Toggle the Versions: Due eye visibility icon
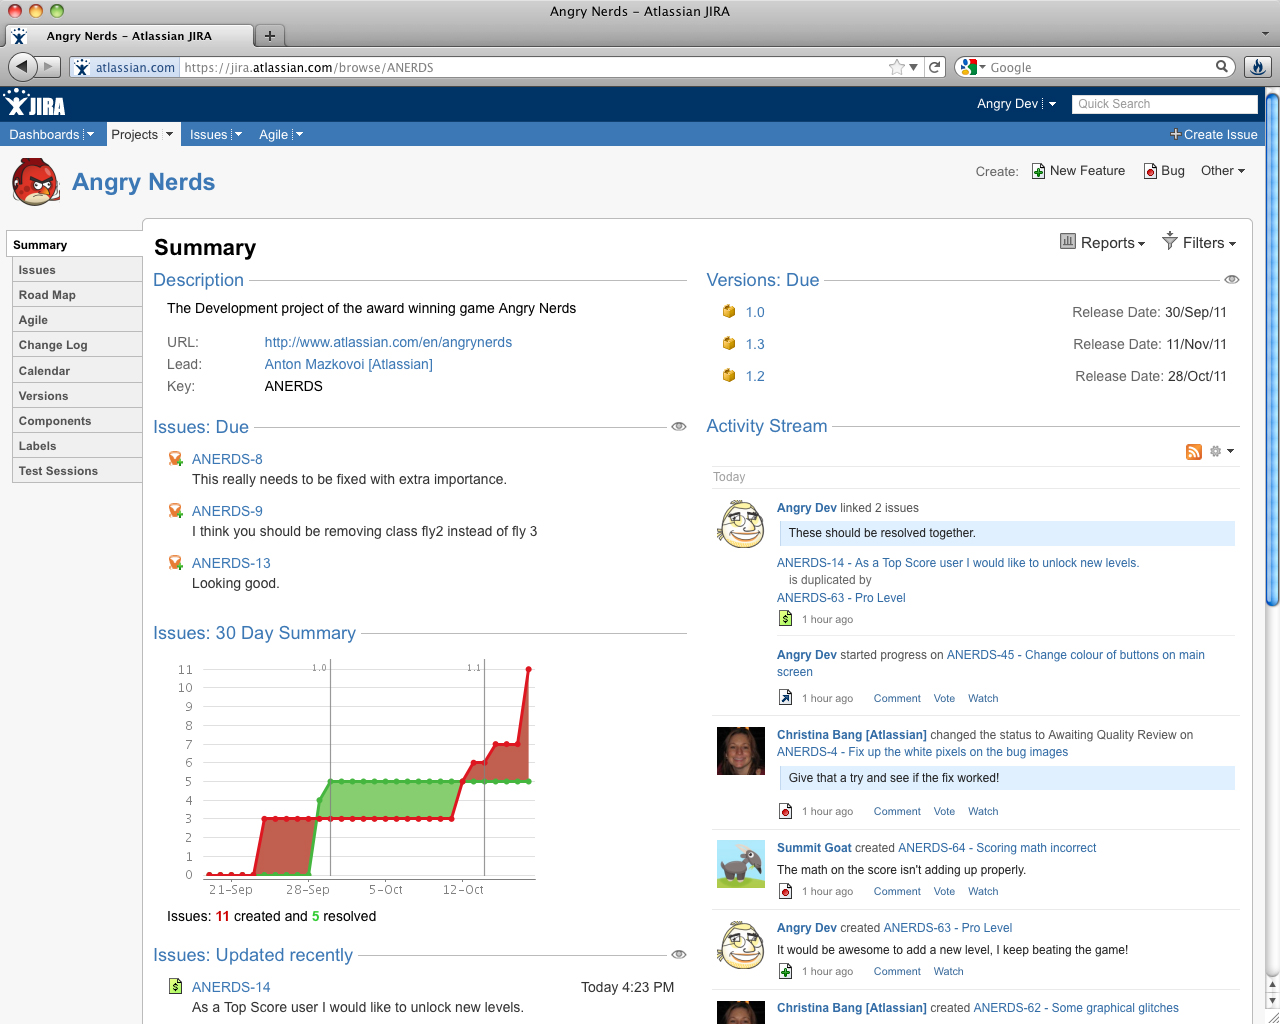The width and height of the screenshot is (1280, 1024). 1231,280
